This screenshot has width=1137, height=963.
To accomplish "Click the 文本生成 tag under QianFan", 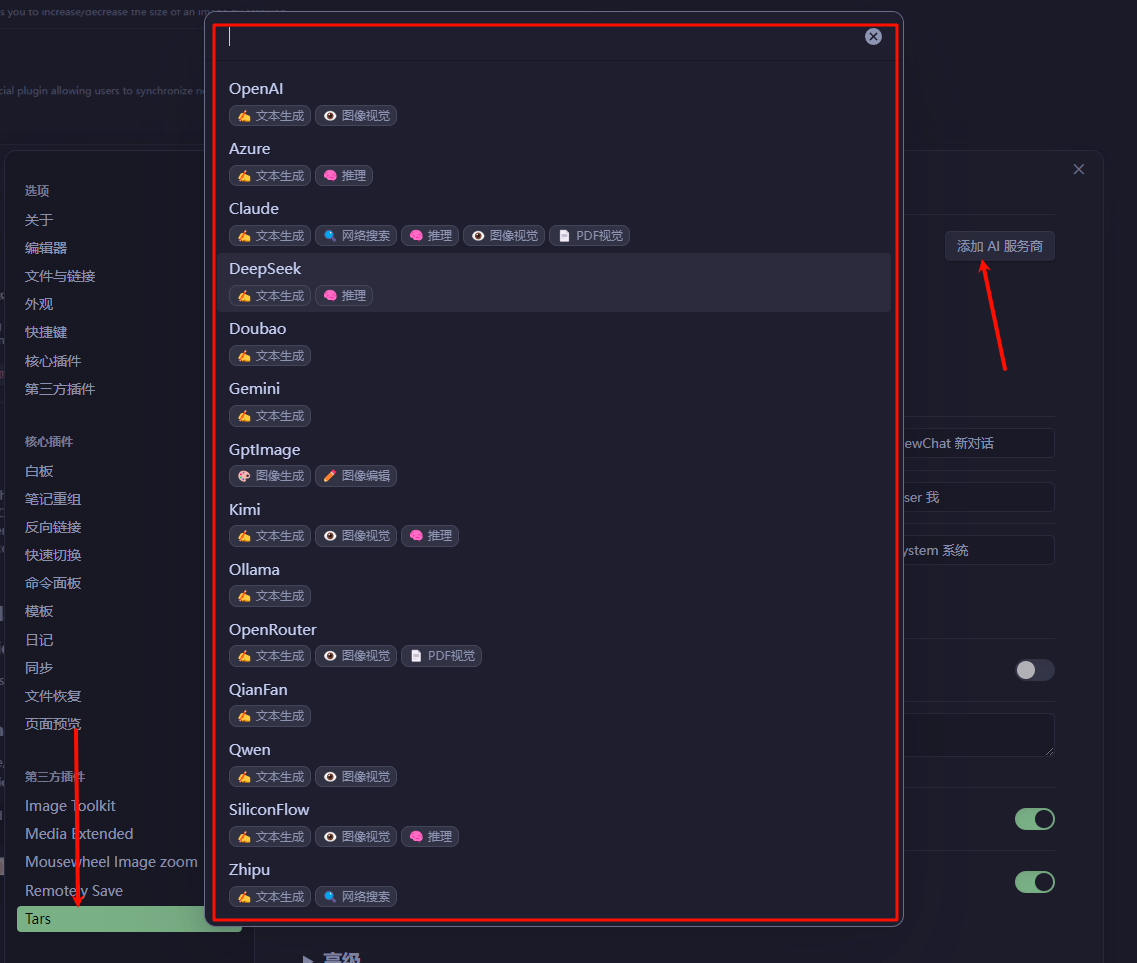I will [x=270, y=716].
